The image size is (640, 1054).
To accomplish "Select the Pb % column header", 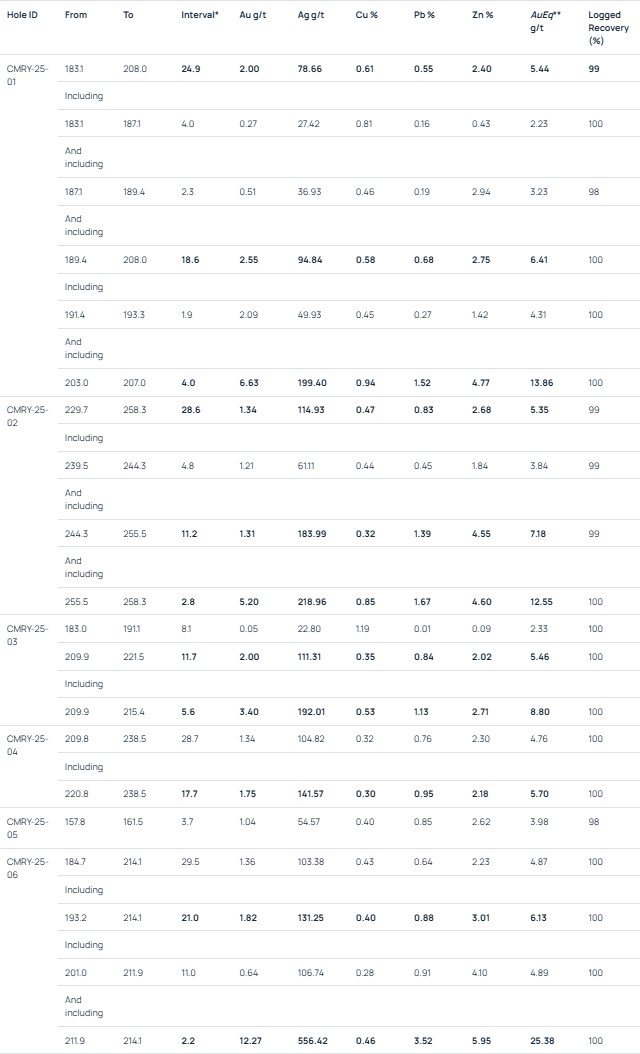I will click(424, 15).
